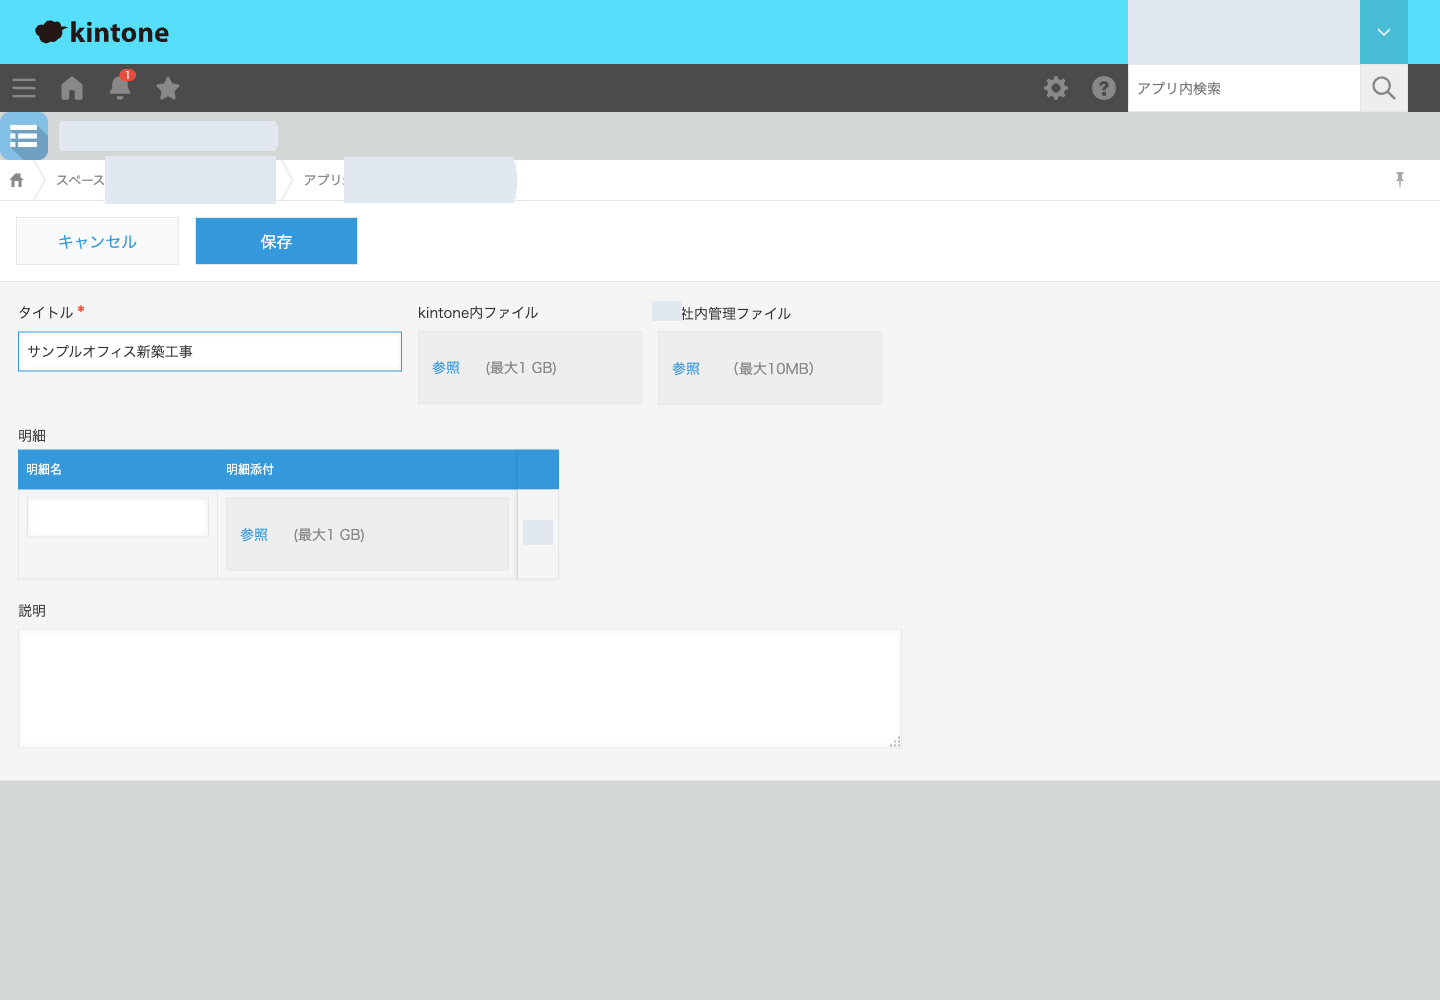Click the breadcrumb home icon
Viewport: 1440px width, 1000px height.
pyautogui.click(x=16, y=180)
